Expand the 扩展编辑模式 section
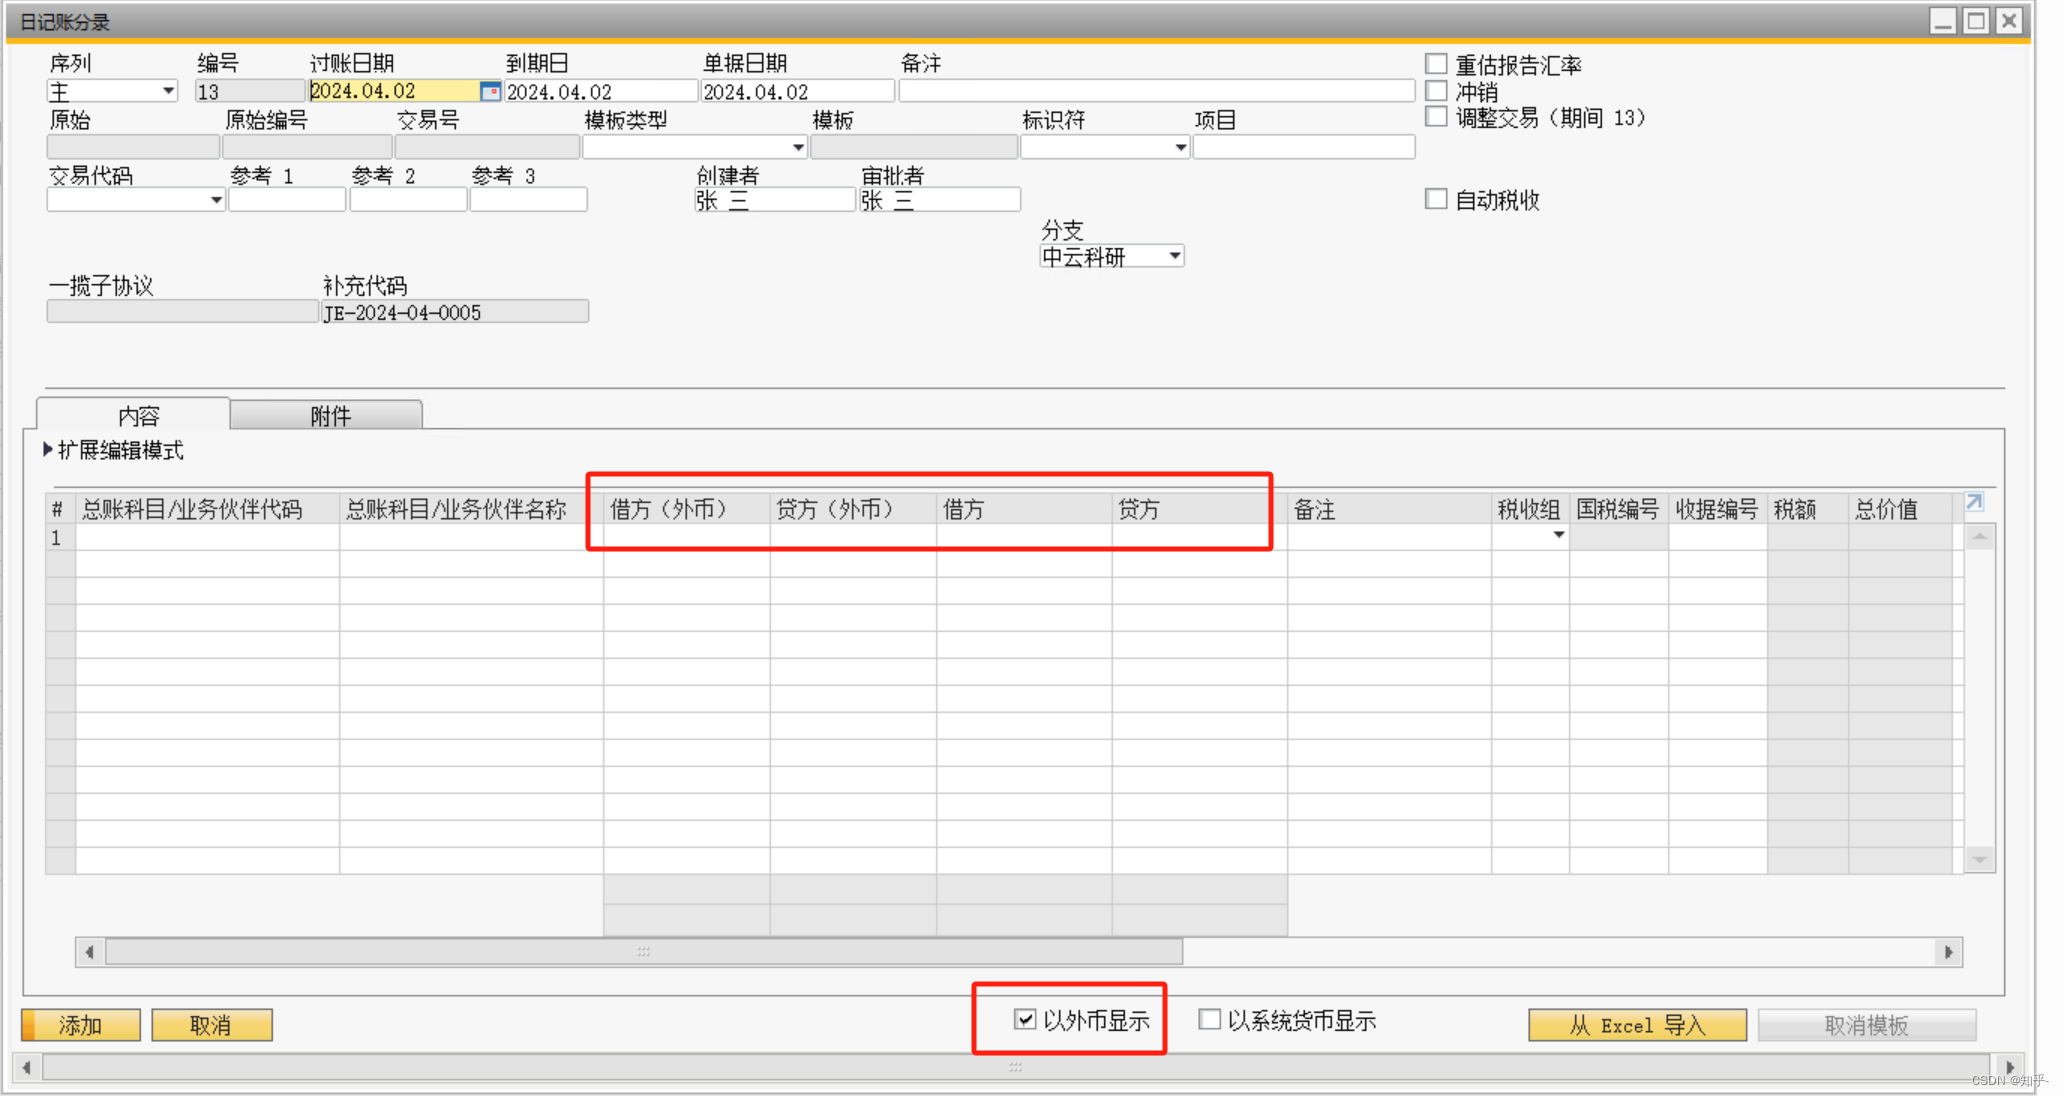Image resolution: width=2064 pixels, height=1096 pixels. [x=48, y=450]
